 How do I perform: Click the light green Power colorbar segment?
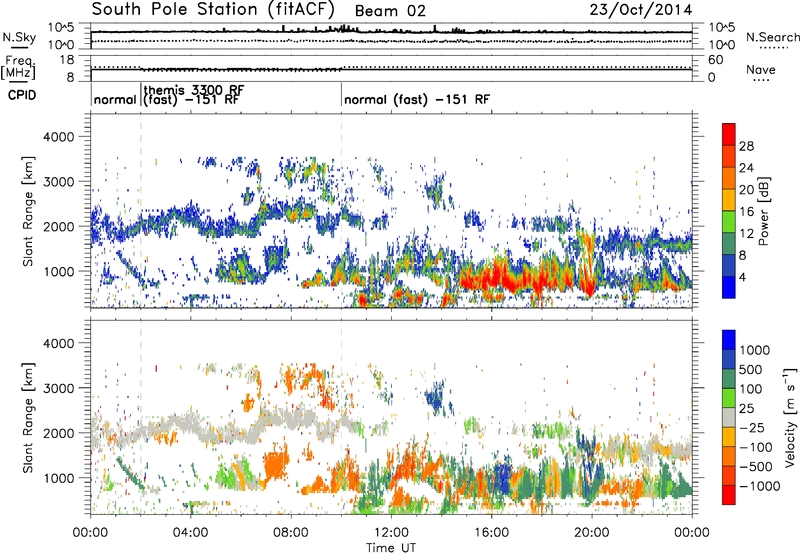click(x=729, y=222)
